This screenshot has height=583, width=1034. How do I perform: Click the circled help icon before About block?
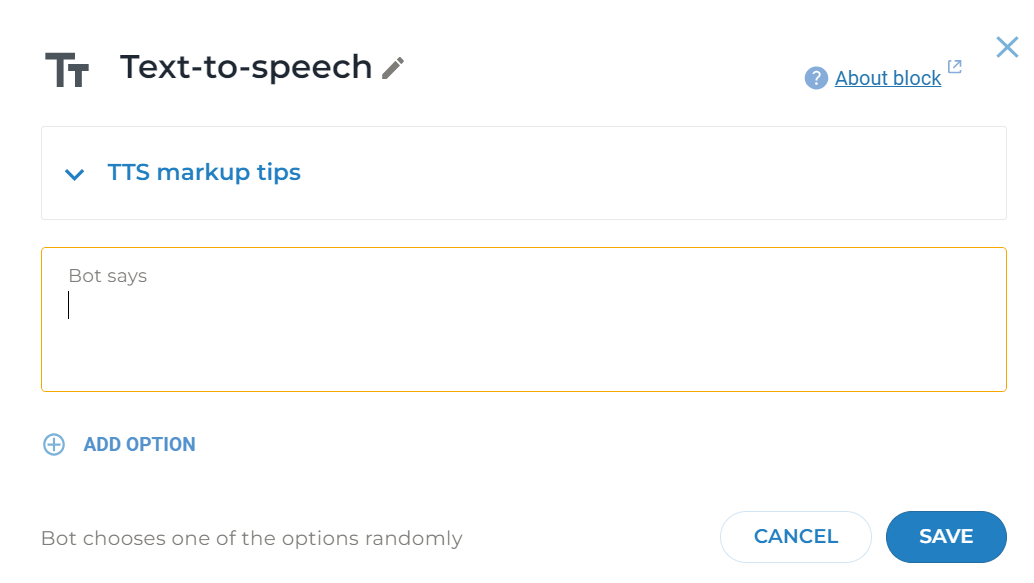[815, 78]
